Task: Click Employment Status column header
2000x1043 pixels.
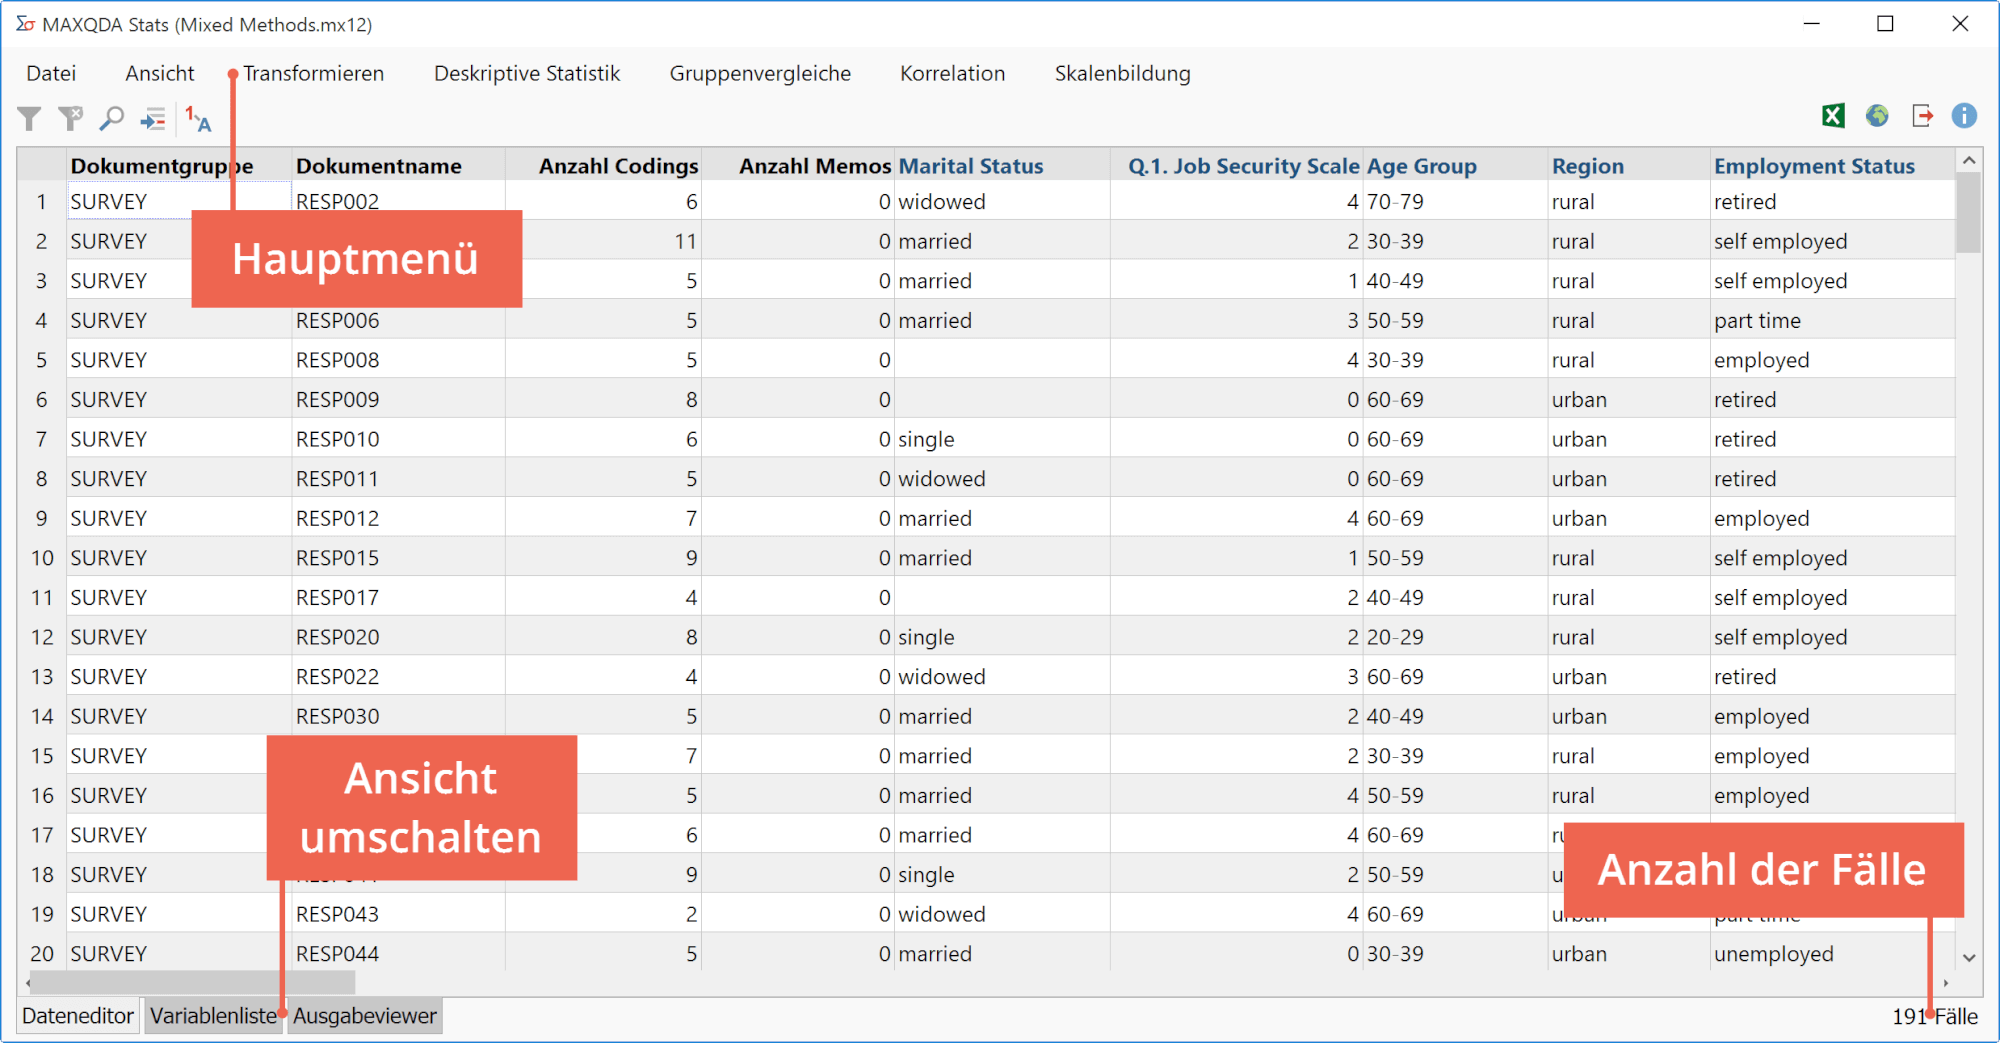Action: 1832,166
